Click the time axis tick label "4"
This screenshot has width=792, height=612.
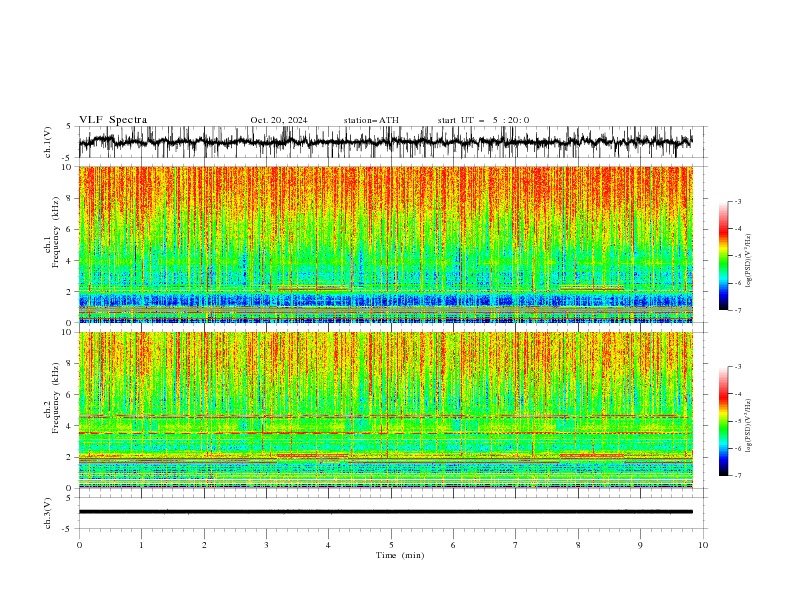click(328, 545)
